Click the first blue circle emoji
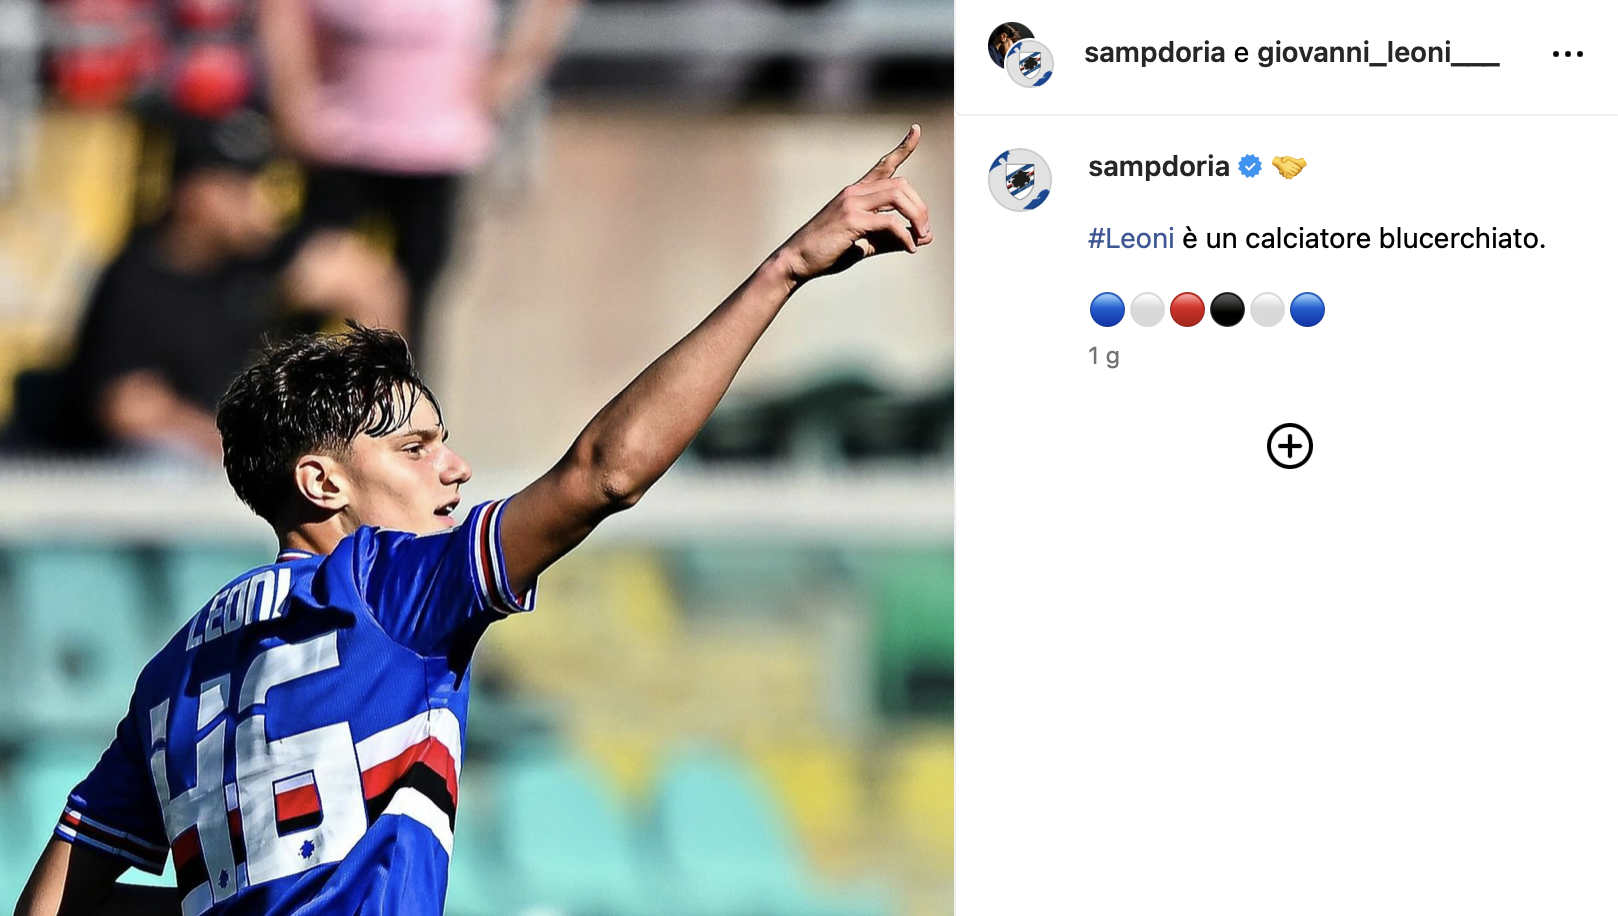 [x=1107, y=309]
